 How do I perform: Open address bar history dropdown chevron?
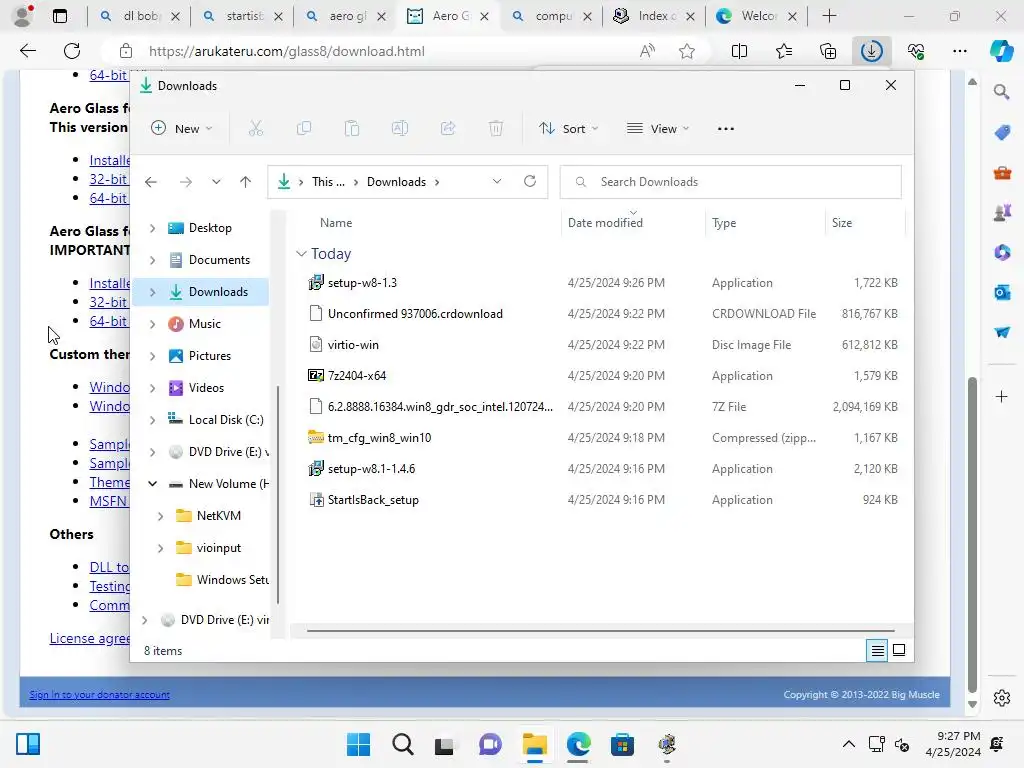point(497,181)
